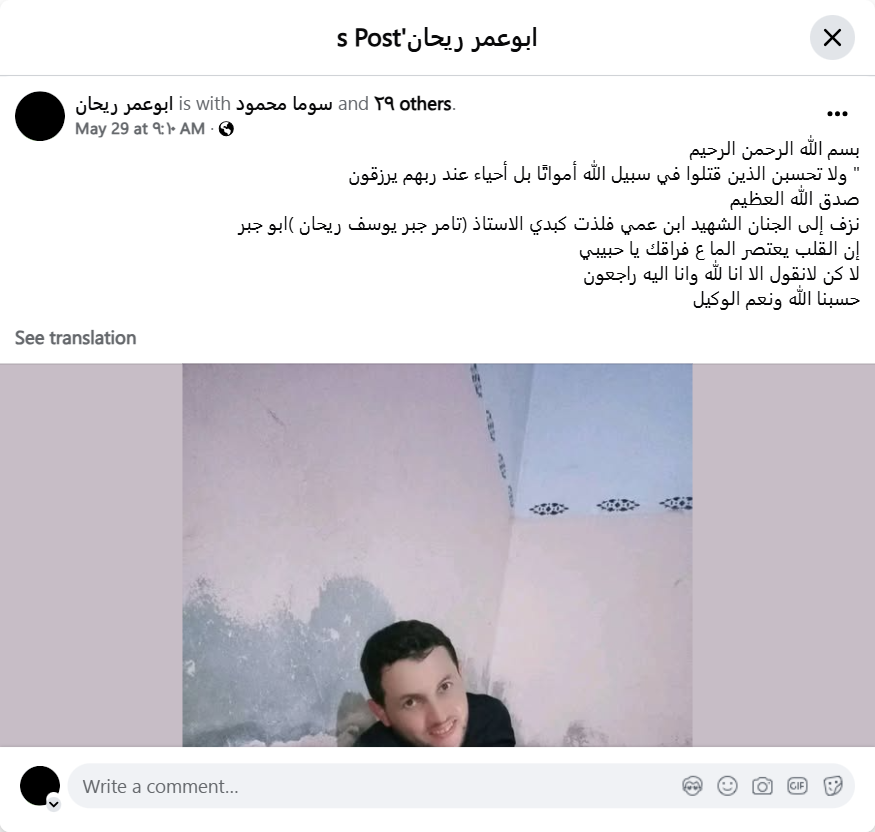875x832 pixels.
Task: Attach a photo using the camera icon
Action: 762,786
